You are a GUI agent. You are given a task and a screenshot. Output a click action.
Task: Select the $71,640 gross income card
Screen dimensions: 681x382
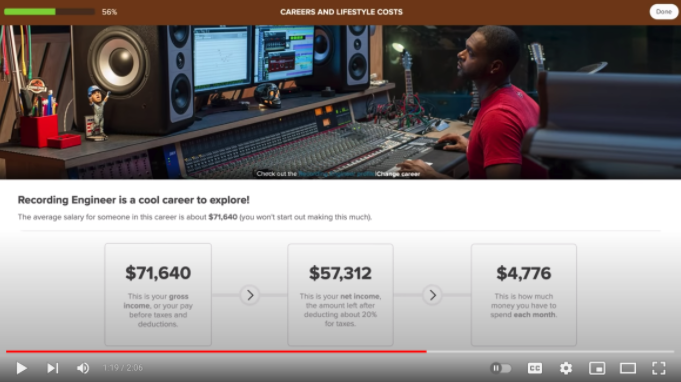[158, 294]
